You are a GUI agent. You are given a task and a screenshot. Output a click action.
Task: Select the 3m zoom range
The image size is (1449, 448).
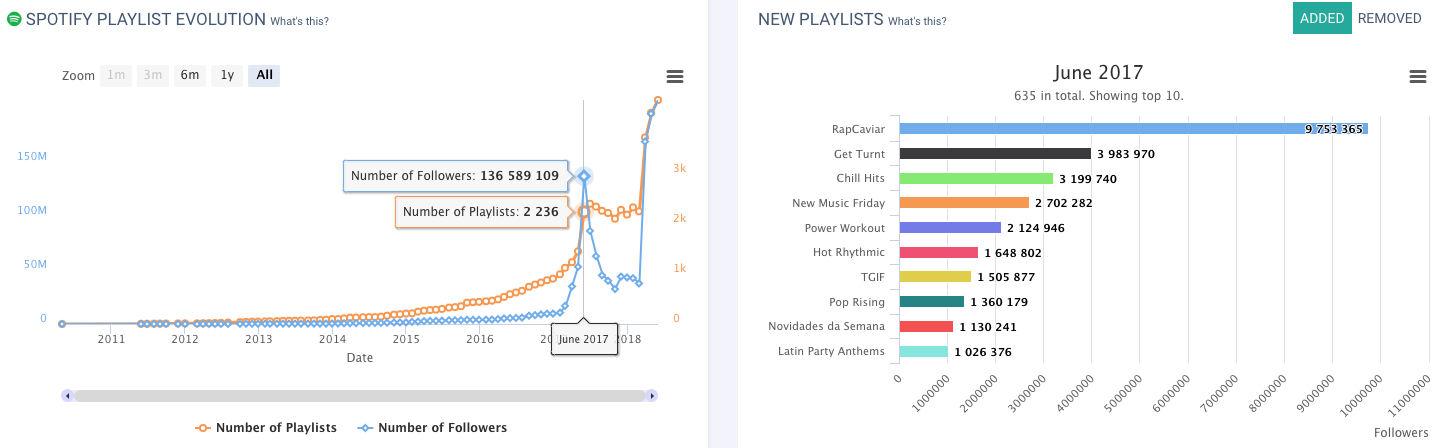[x=153, y=75]
